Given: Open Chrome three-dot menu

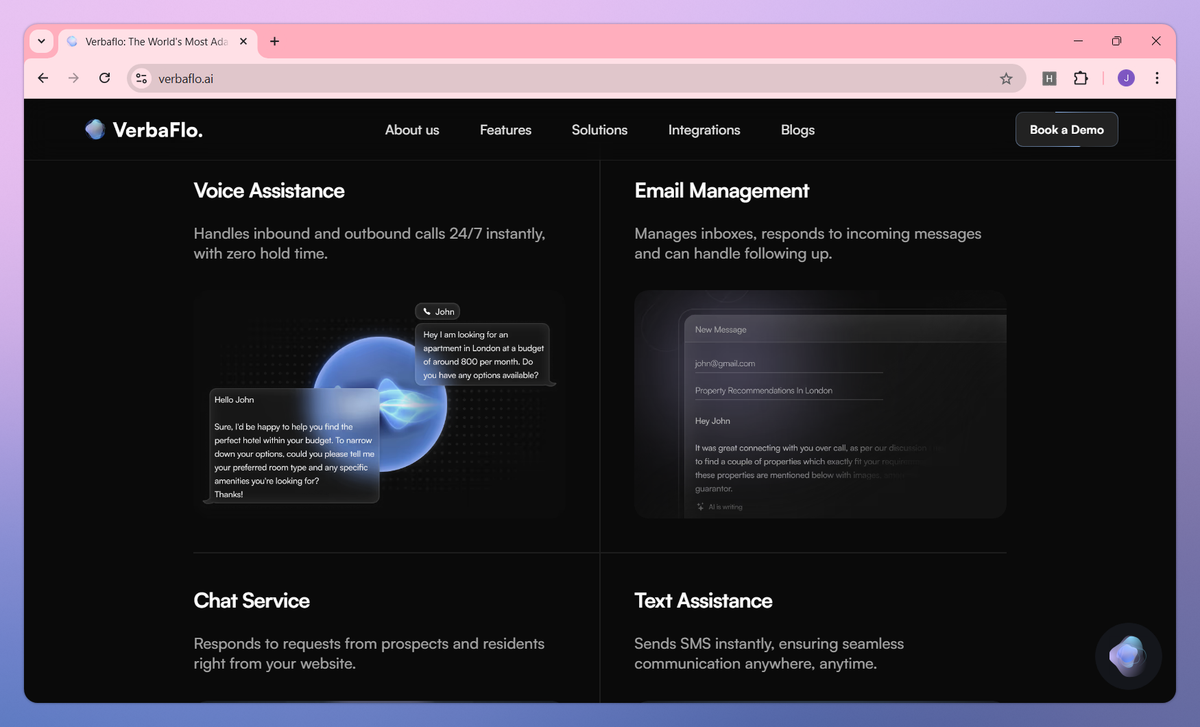Looking at the screenshot, I should point(1157,78).
